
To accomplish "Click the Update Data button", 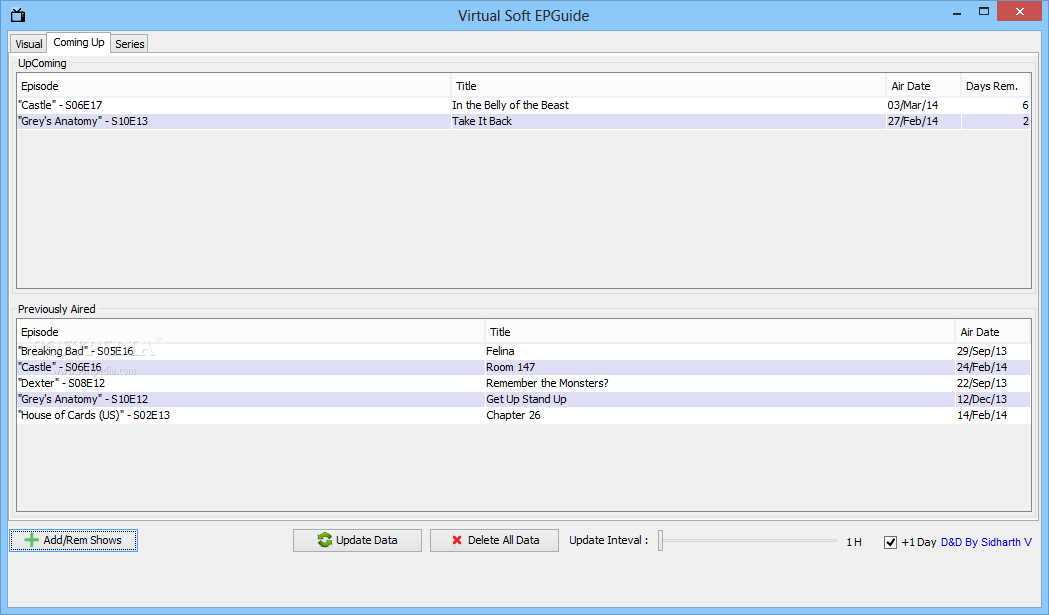I will click(x=357, y=540).
